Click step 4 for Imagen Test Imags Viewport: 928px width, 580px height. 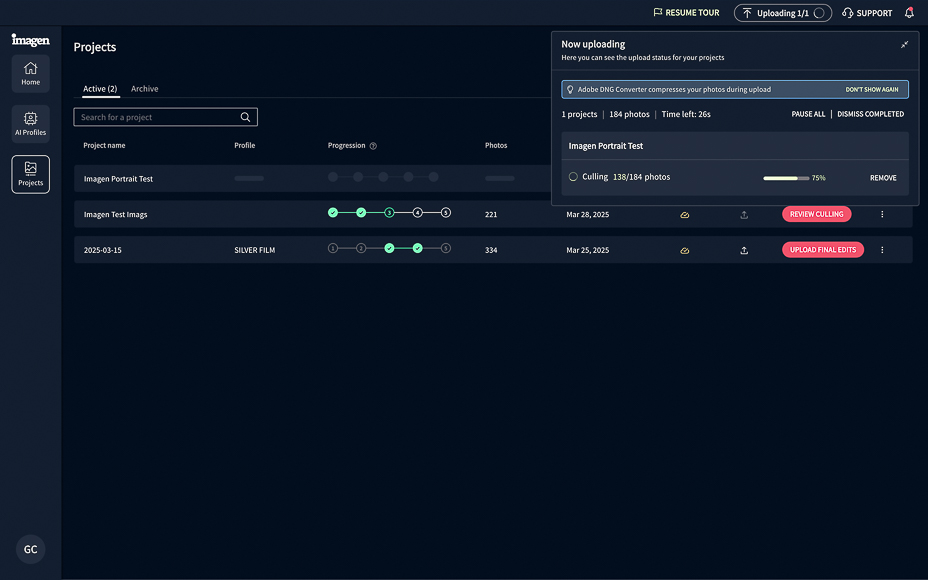[418, 212]
